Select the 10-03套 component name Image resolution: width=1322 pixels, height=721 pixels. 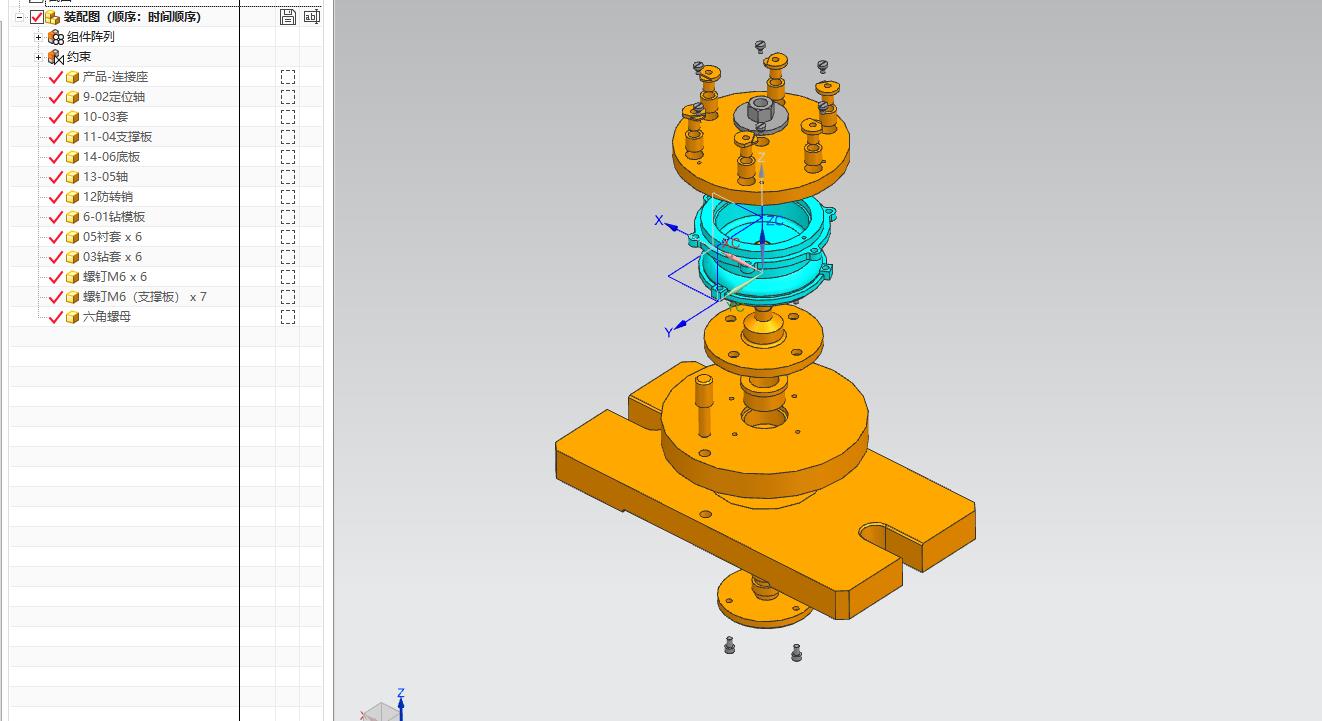point(106,117)
